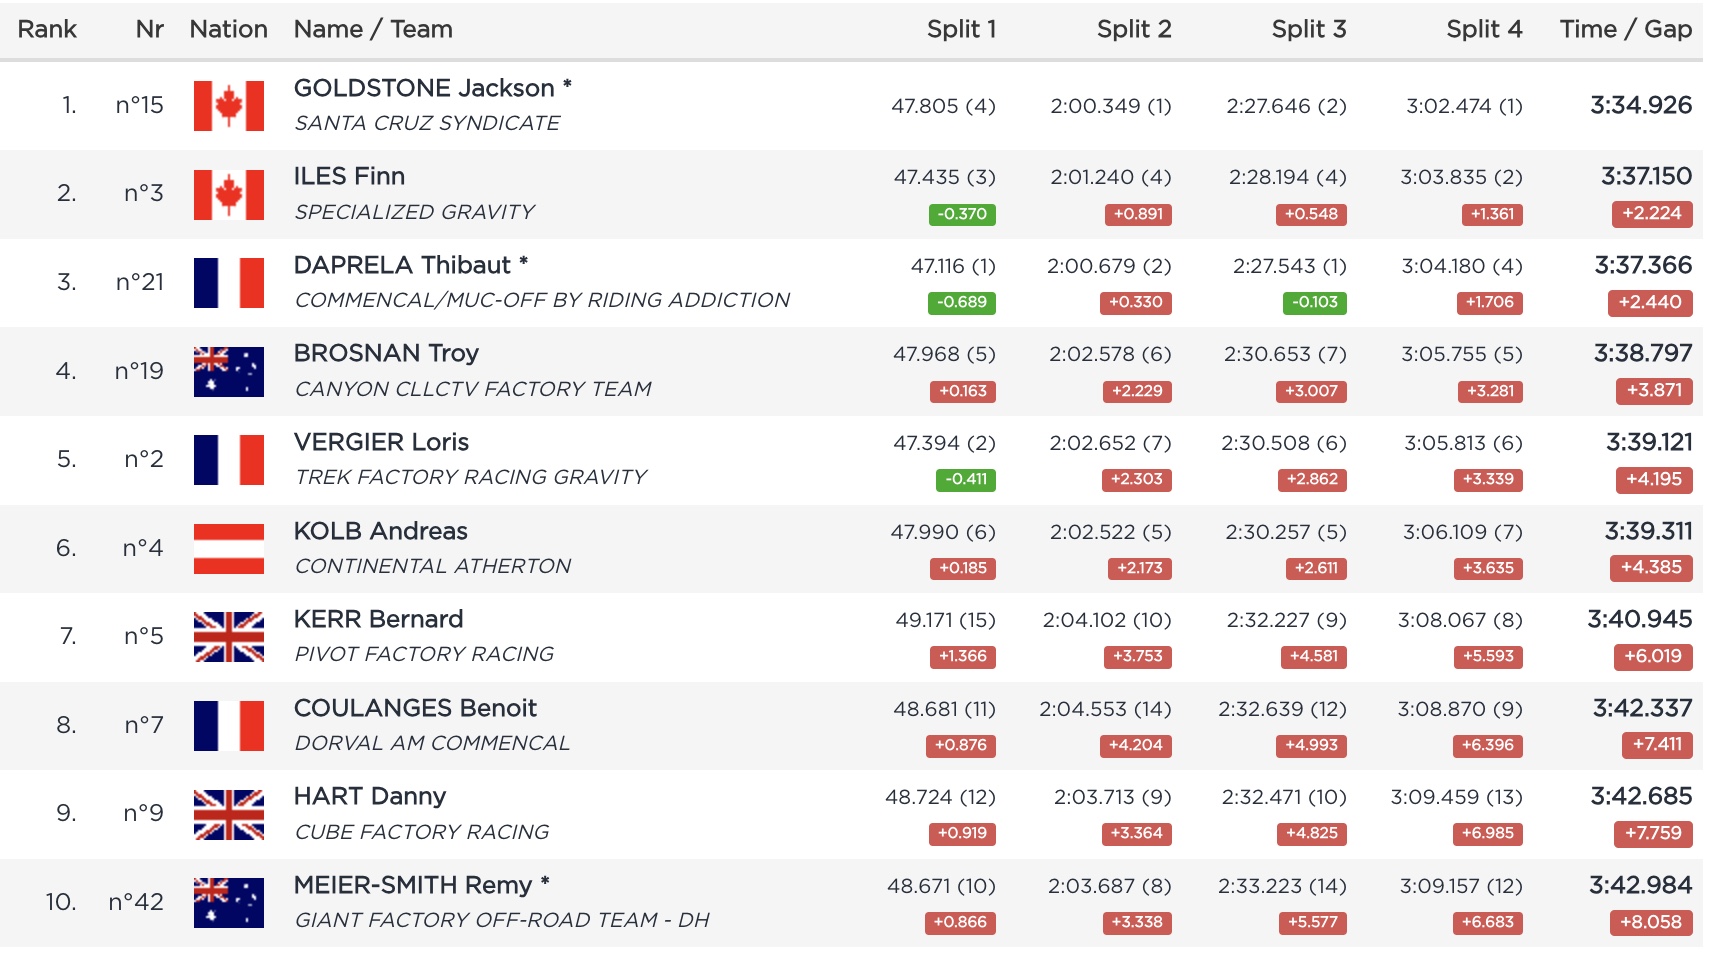
Task: Click the Canadian flag beside ILES Finn
Action: tap(228, 194)
